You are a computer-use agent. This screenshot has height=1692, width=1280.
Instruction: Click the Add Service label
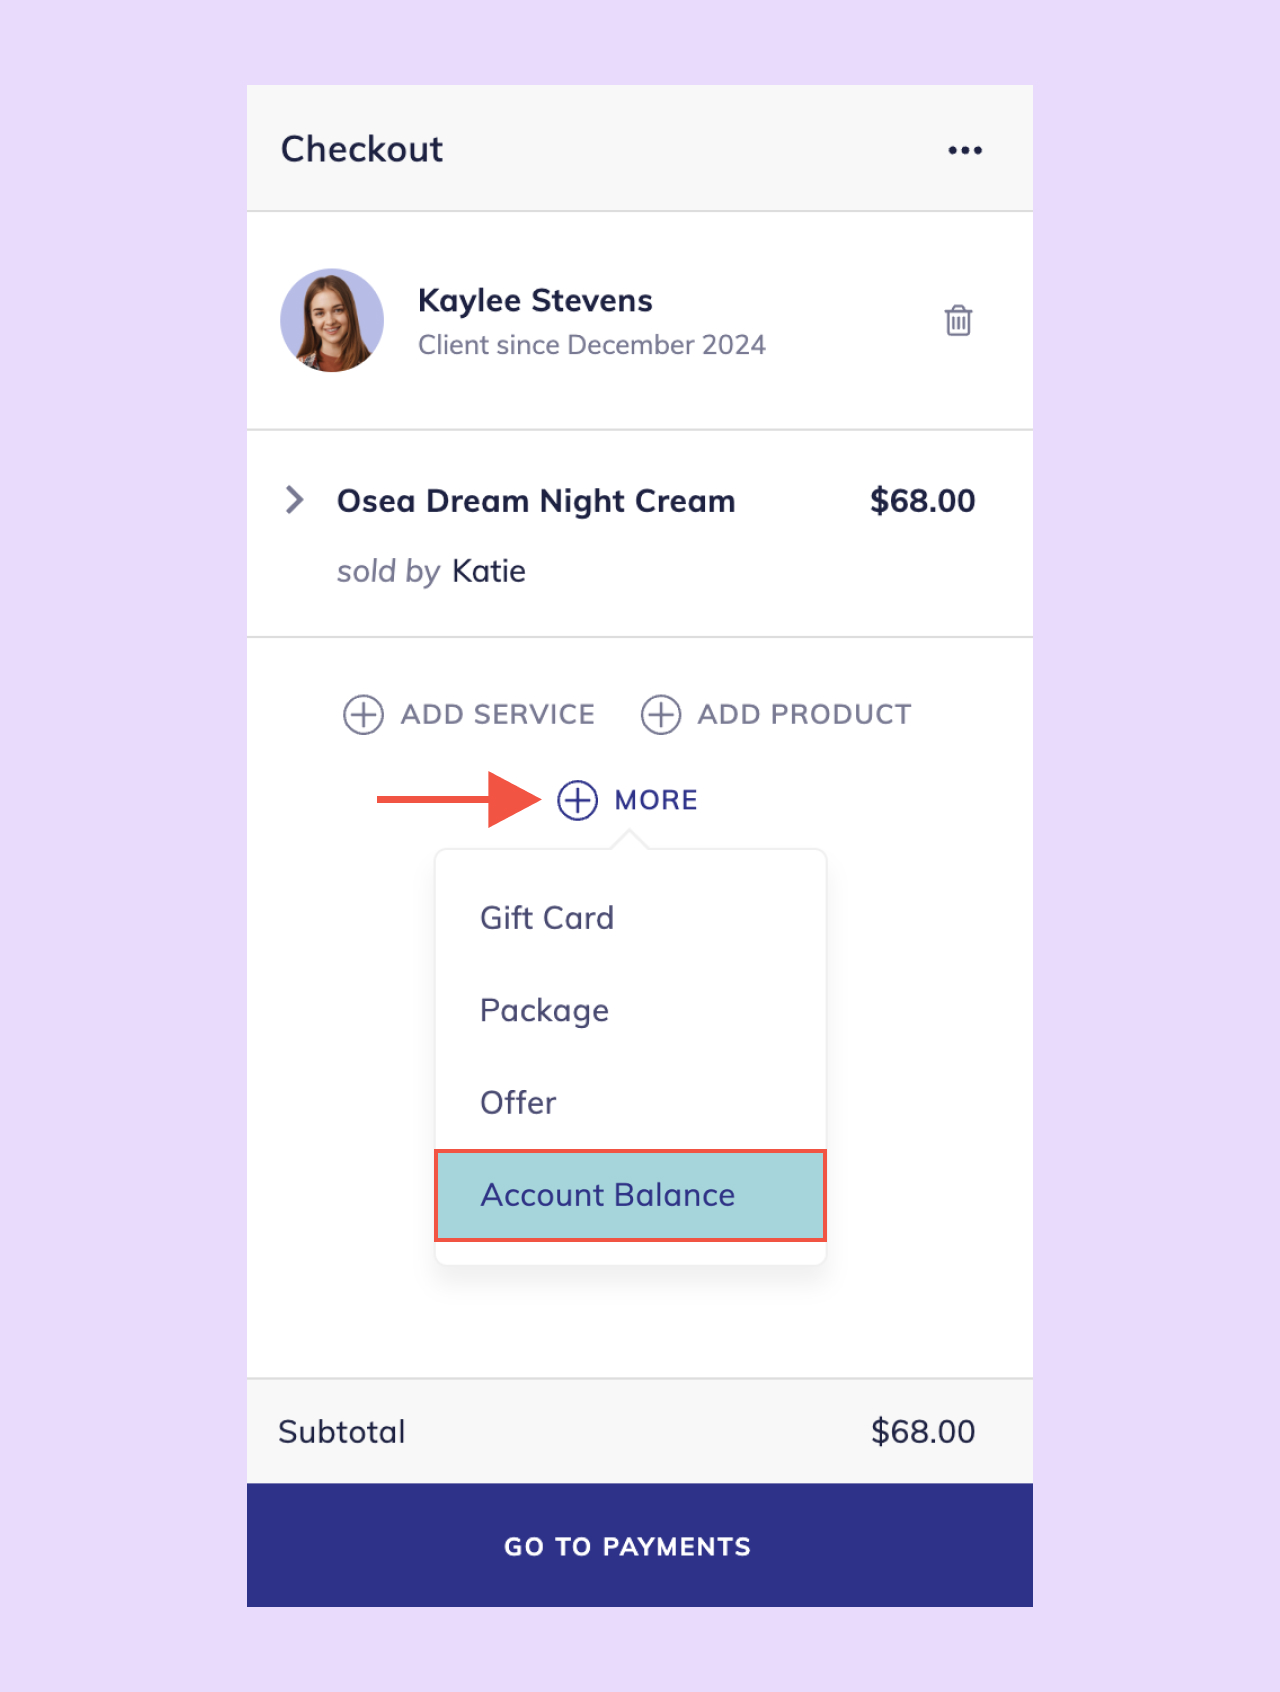[498, 714]
